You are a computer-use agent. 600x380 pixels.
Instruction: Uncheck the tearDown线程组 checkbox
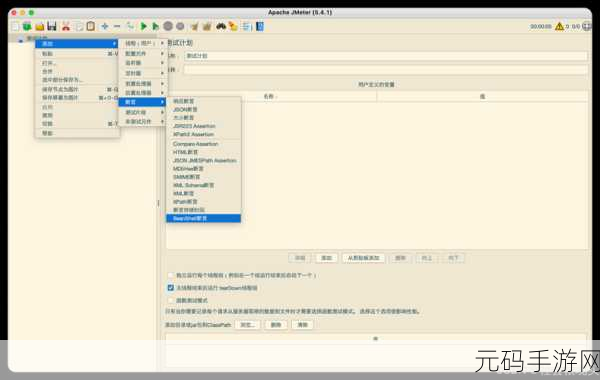click(x=171, y=288)
